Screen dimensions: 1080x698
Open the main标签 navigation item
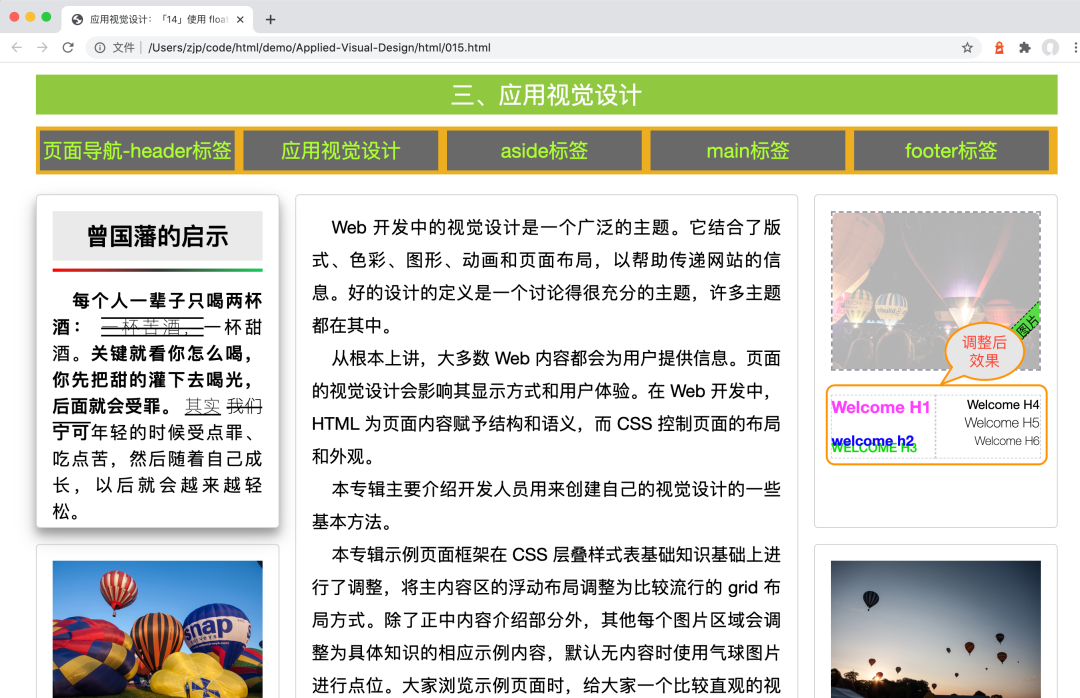(x=747, y=150)
